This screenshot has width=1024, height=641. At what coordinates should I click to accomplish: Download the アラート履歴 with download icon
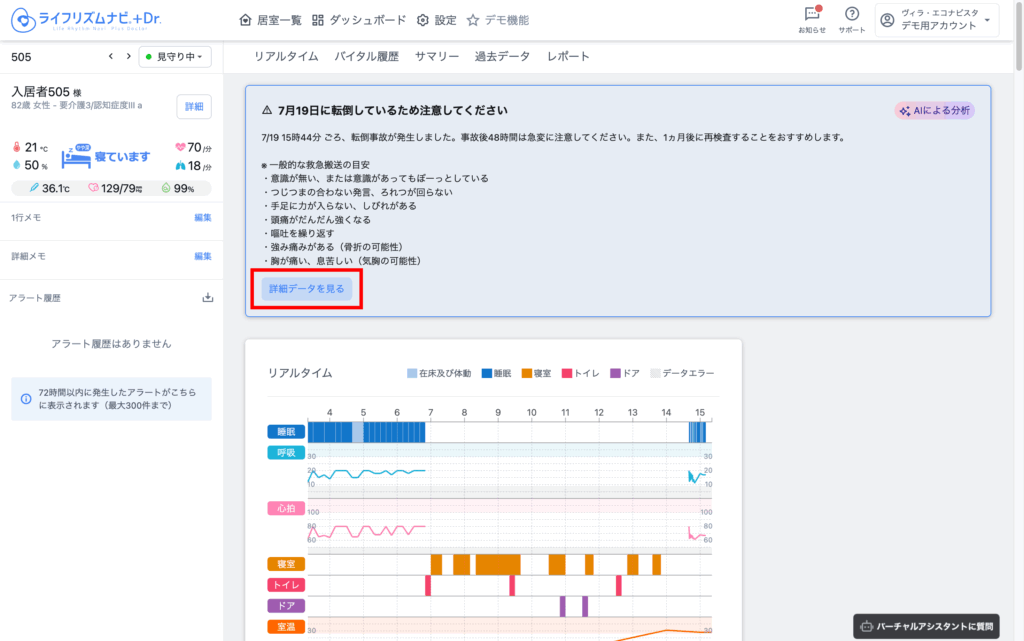(x=208, y=298)
